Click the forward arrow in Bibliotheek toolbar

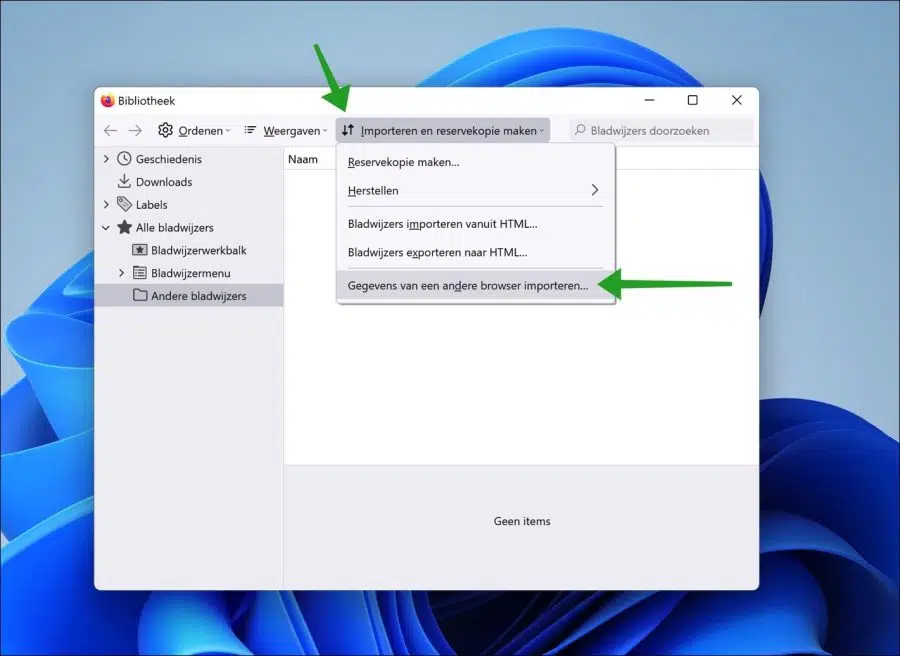(x=135, y=131)
